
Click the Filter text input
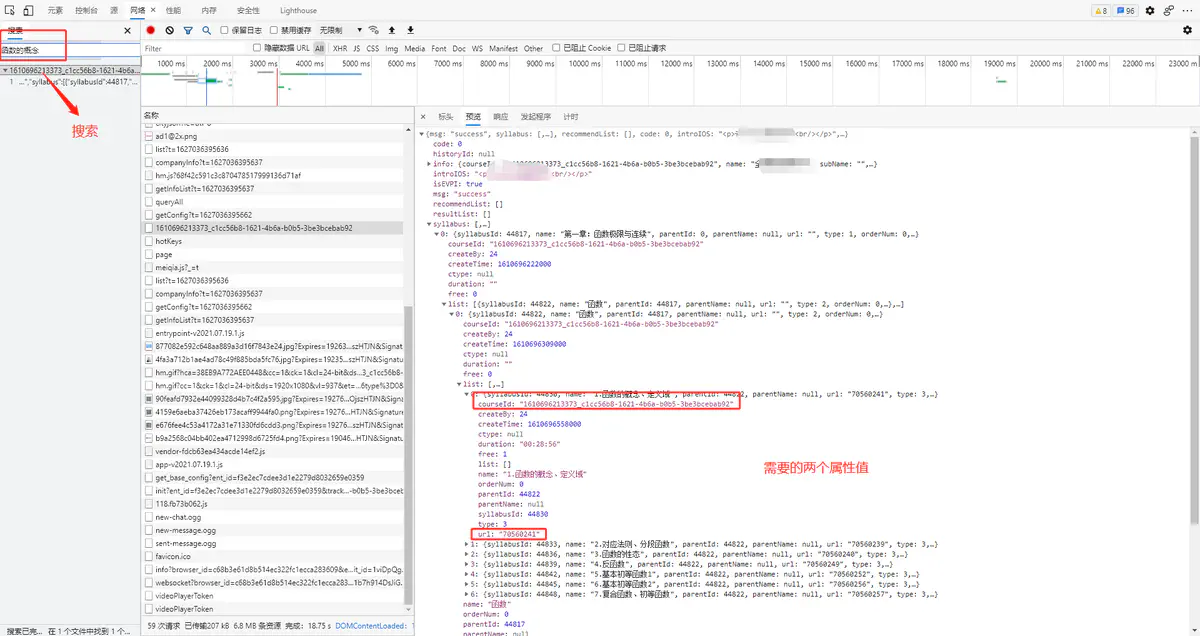195,48
